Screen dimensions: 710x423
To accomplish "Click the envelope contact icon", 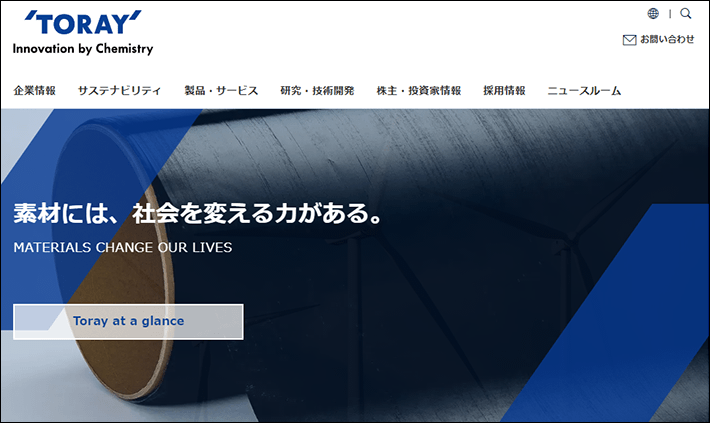I will [629, 40].
